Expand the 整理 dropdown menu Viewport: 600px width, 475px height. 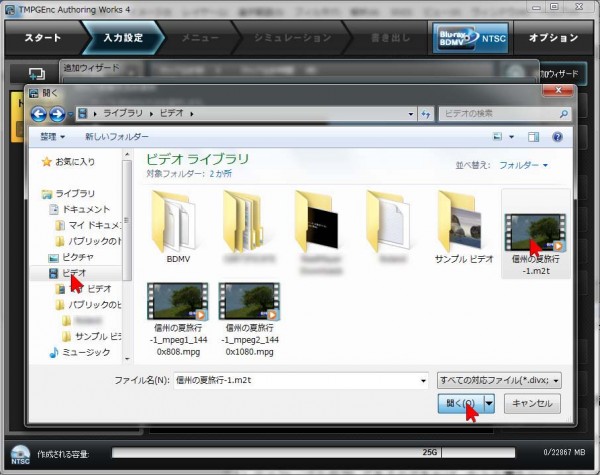(52, 136)
